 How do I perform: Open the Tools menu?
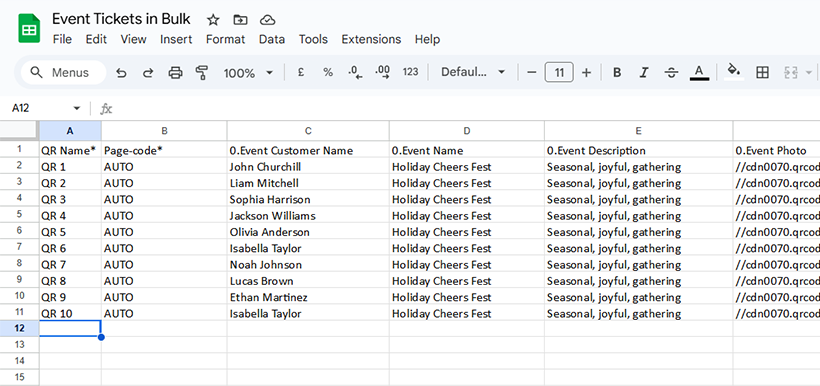pyautogui.click(x=313, y=39)
